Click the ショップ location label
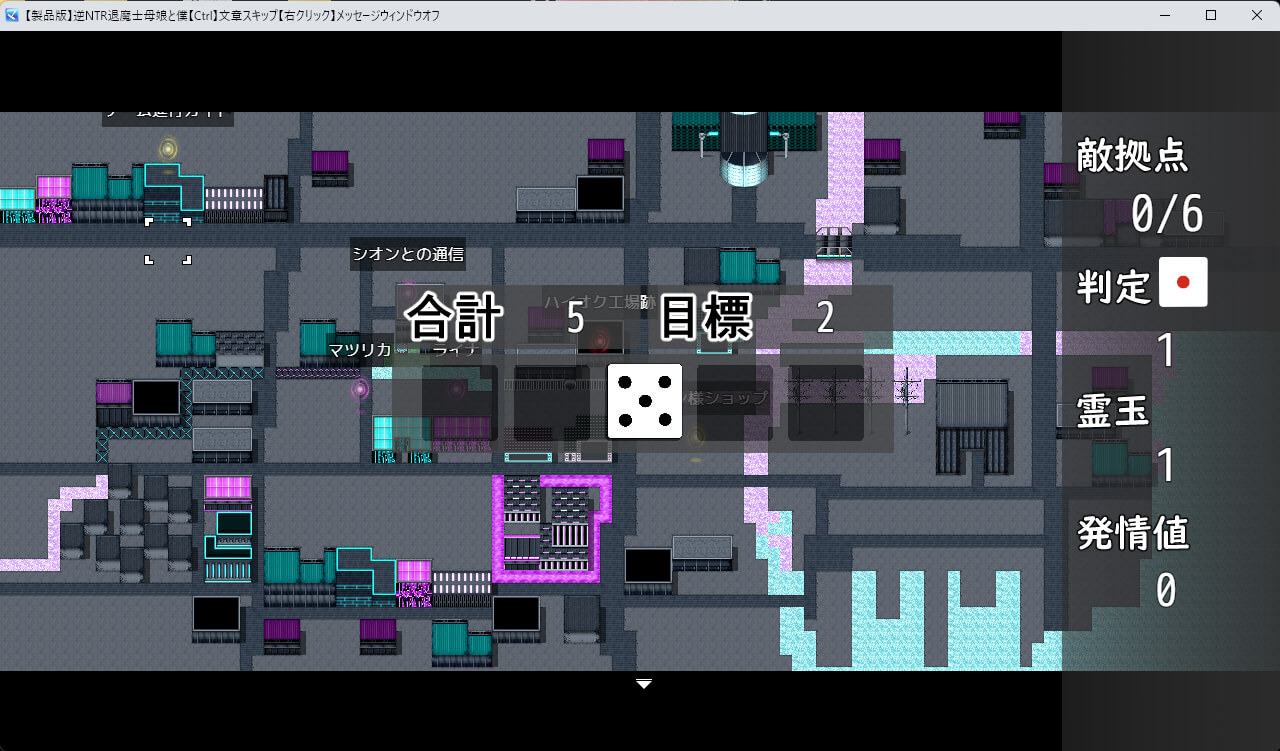This screenshot has width=1280, height=751. pyautogui.click(x=728, y=398)
